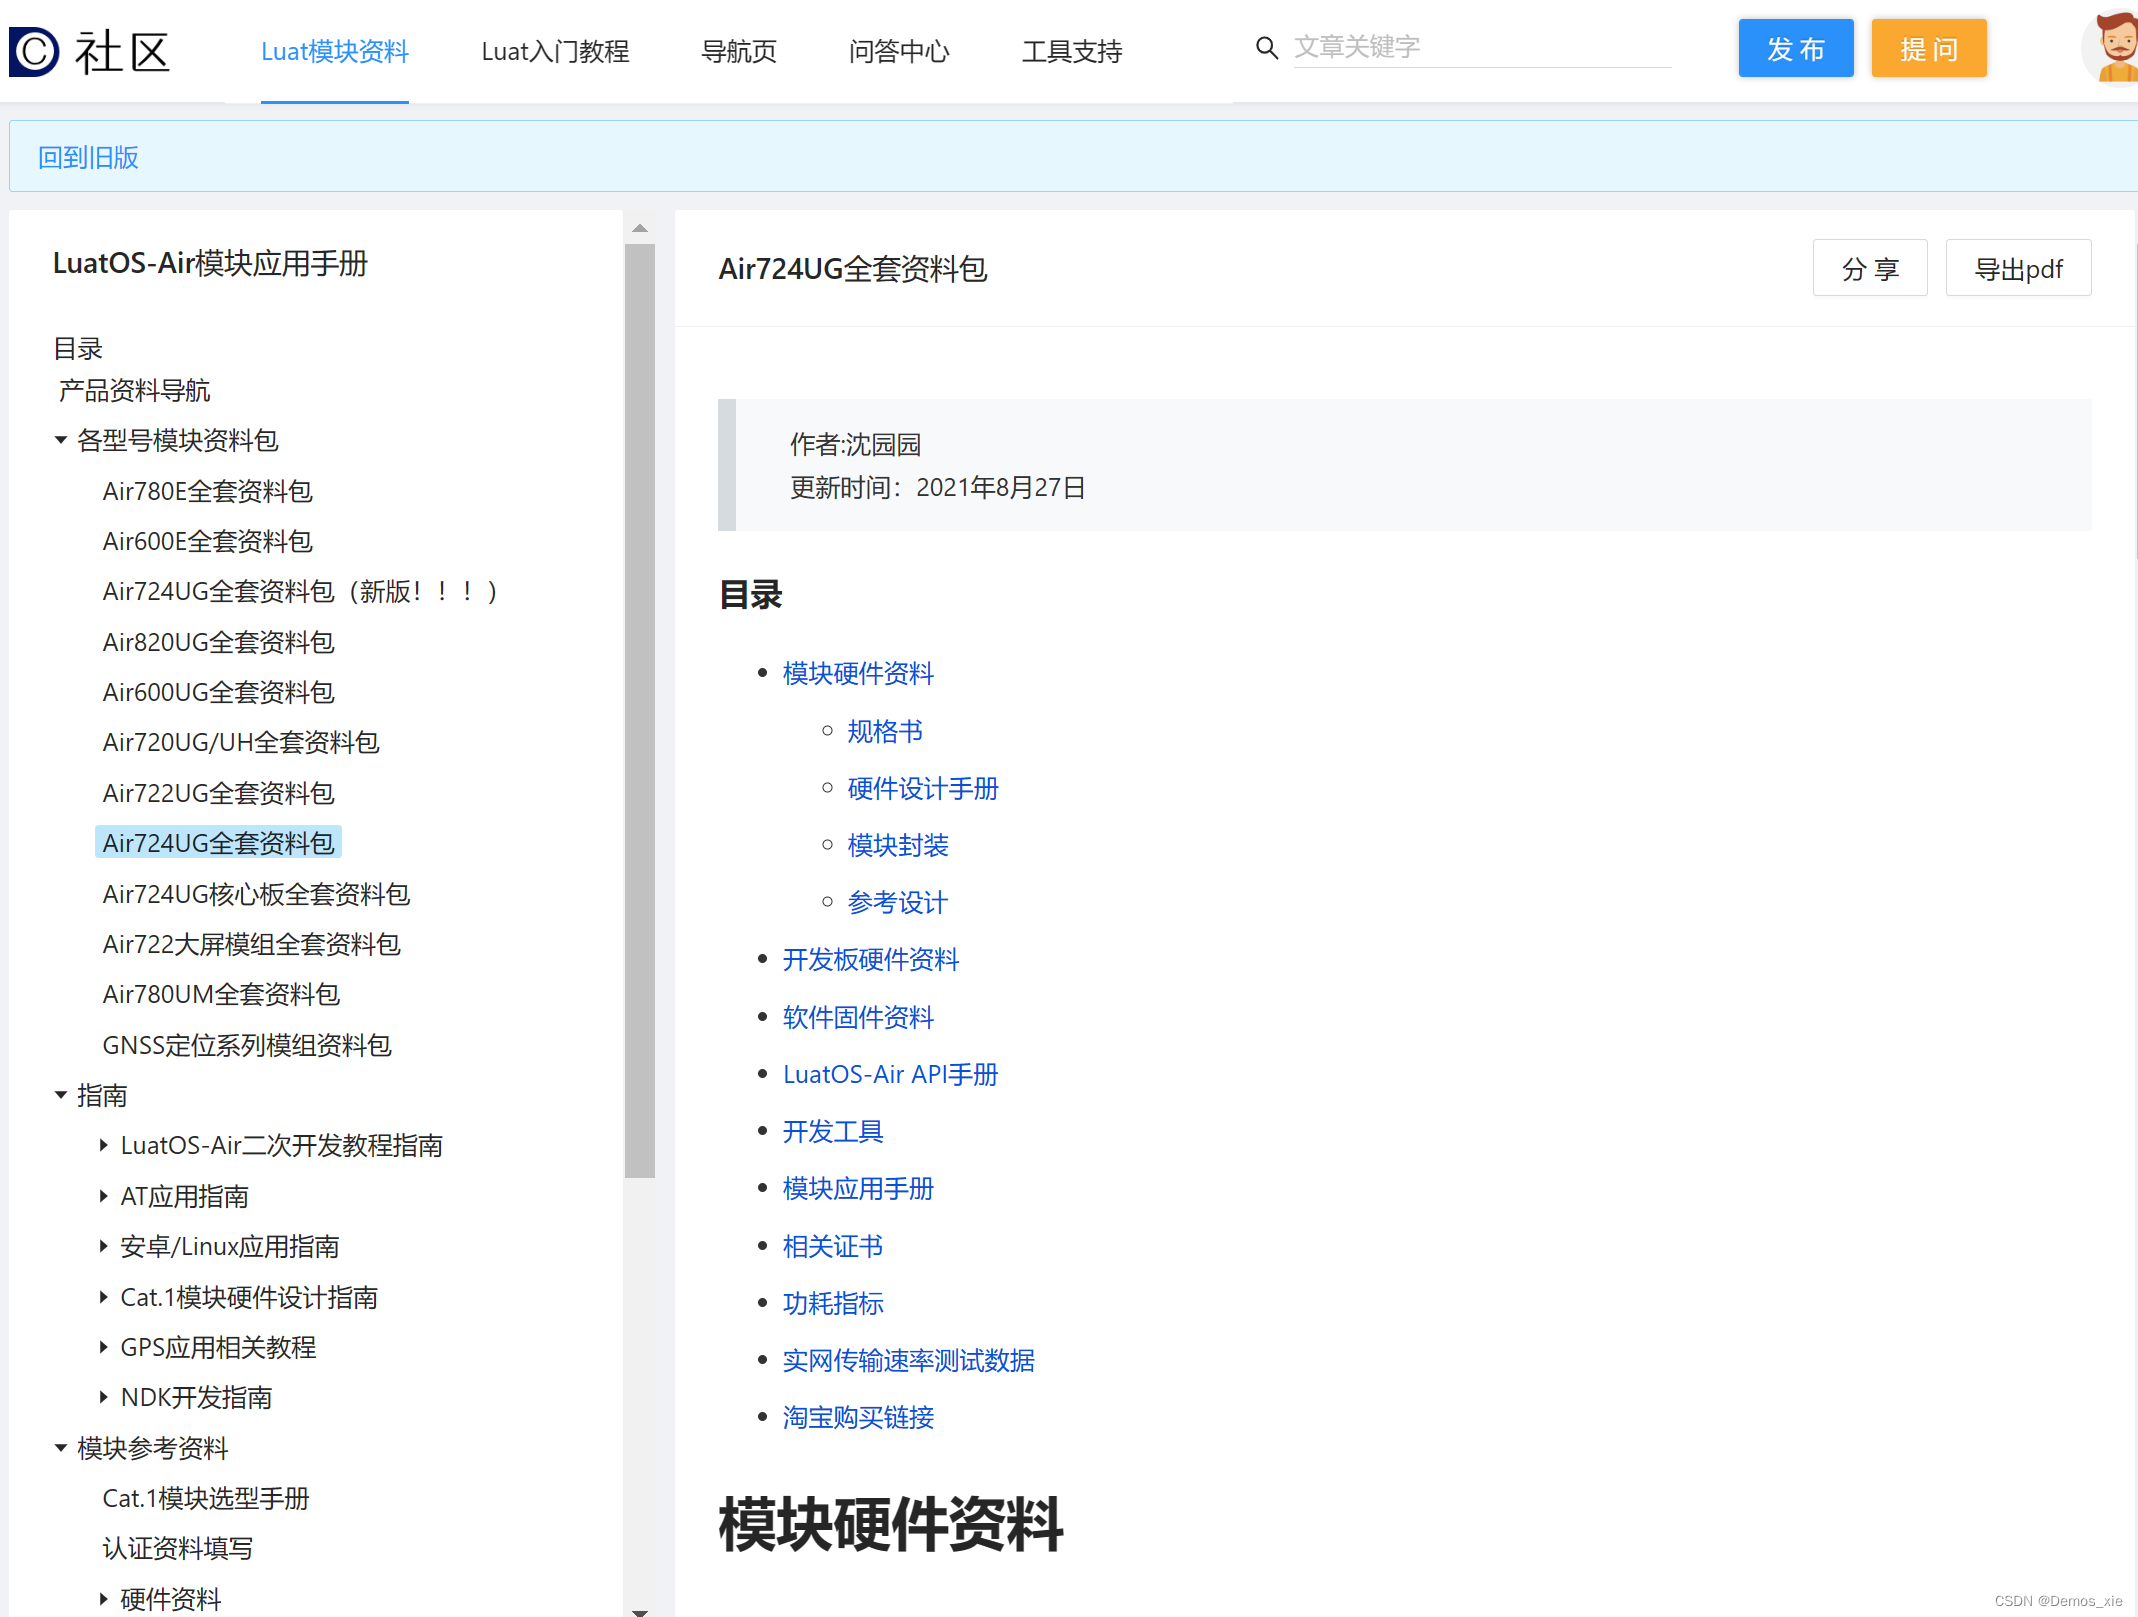Open Air722大屏模组全套资料包 item
The image size is (2138, 1617).
251,944
